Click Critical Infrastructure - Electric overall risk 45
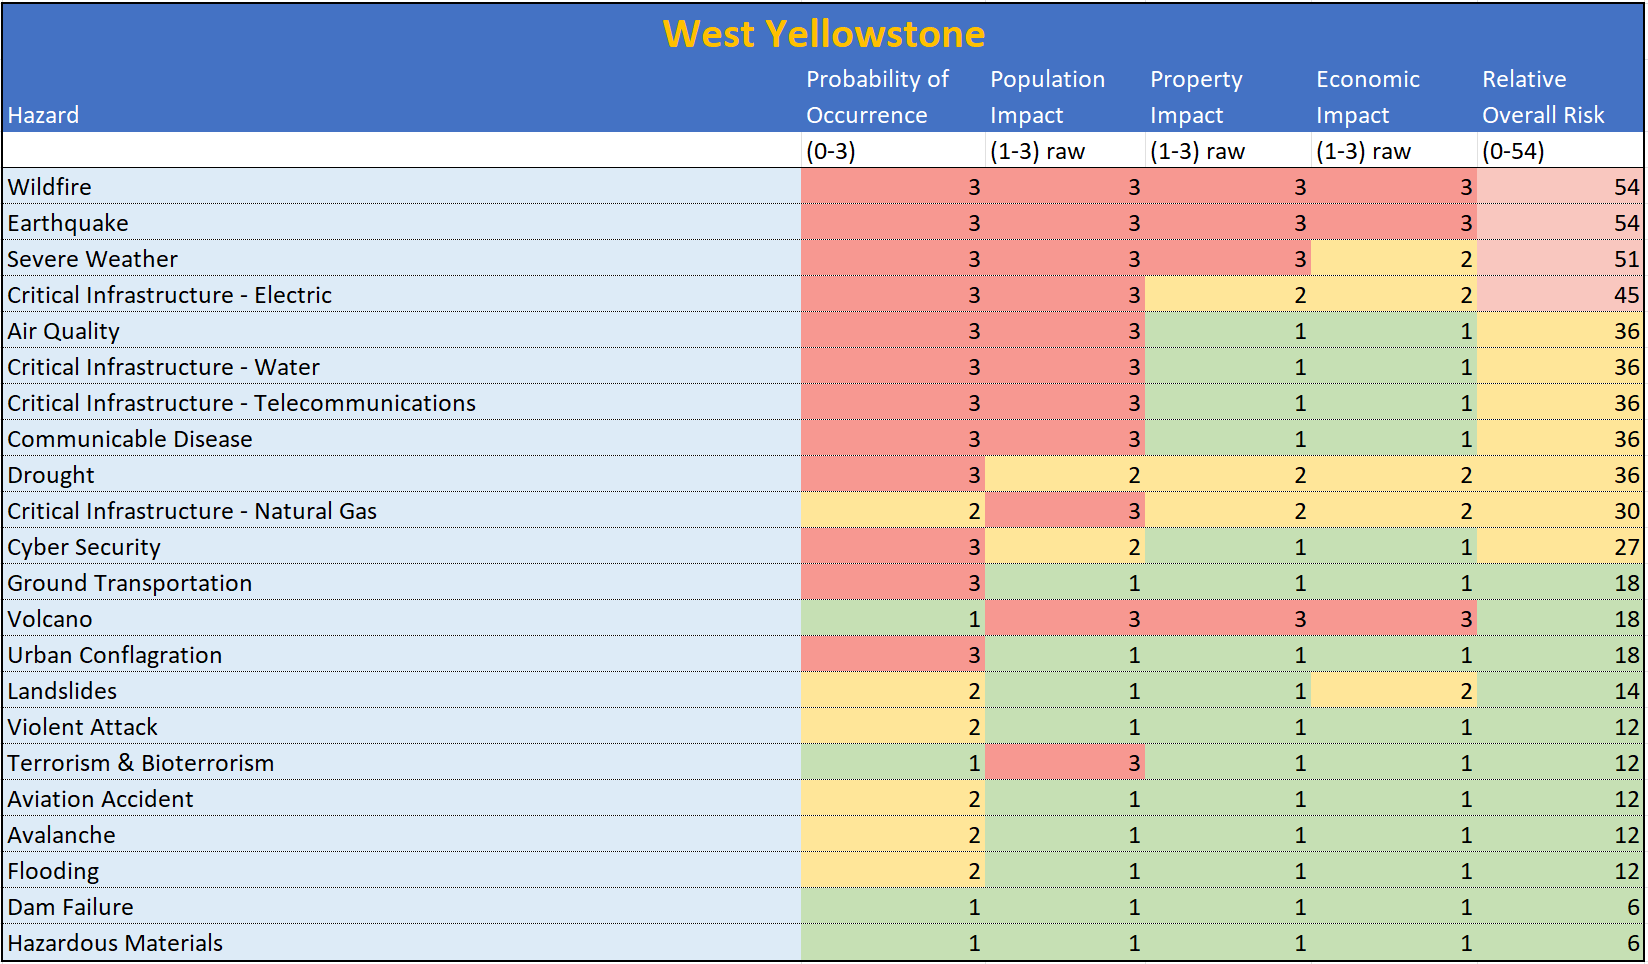 (1625, 295)
